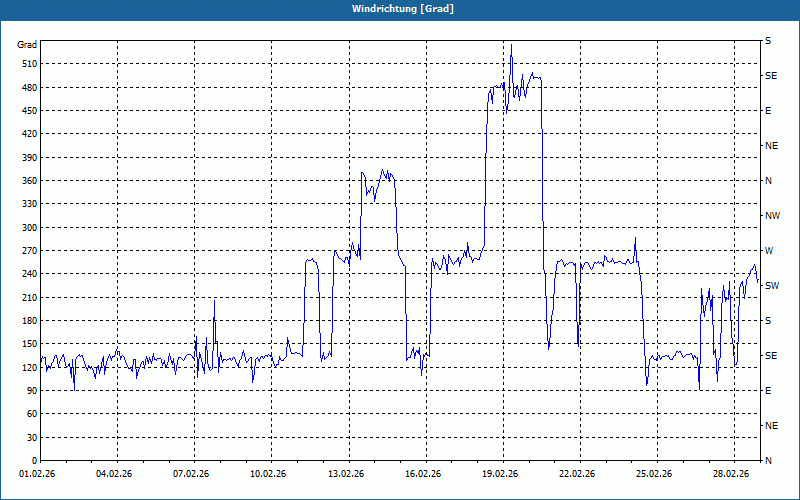Click the NE compass label beside the 390 gridline
This screenshot has width=800, height=500.
tap(772, 146)
